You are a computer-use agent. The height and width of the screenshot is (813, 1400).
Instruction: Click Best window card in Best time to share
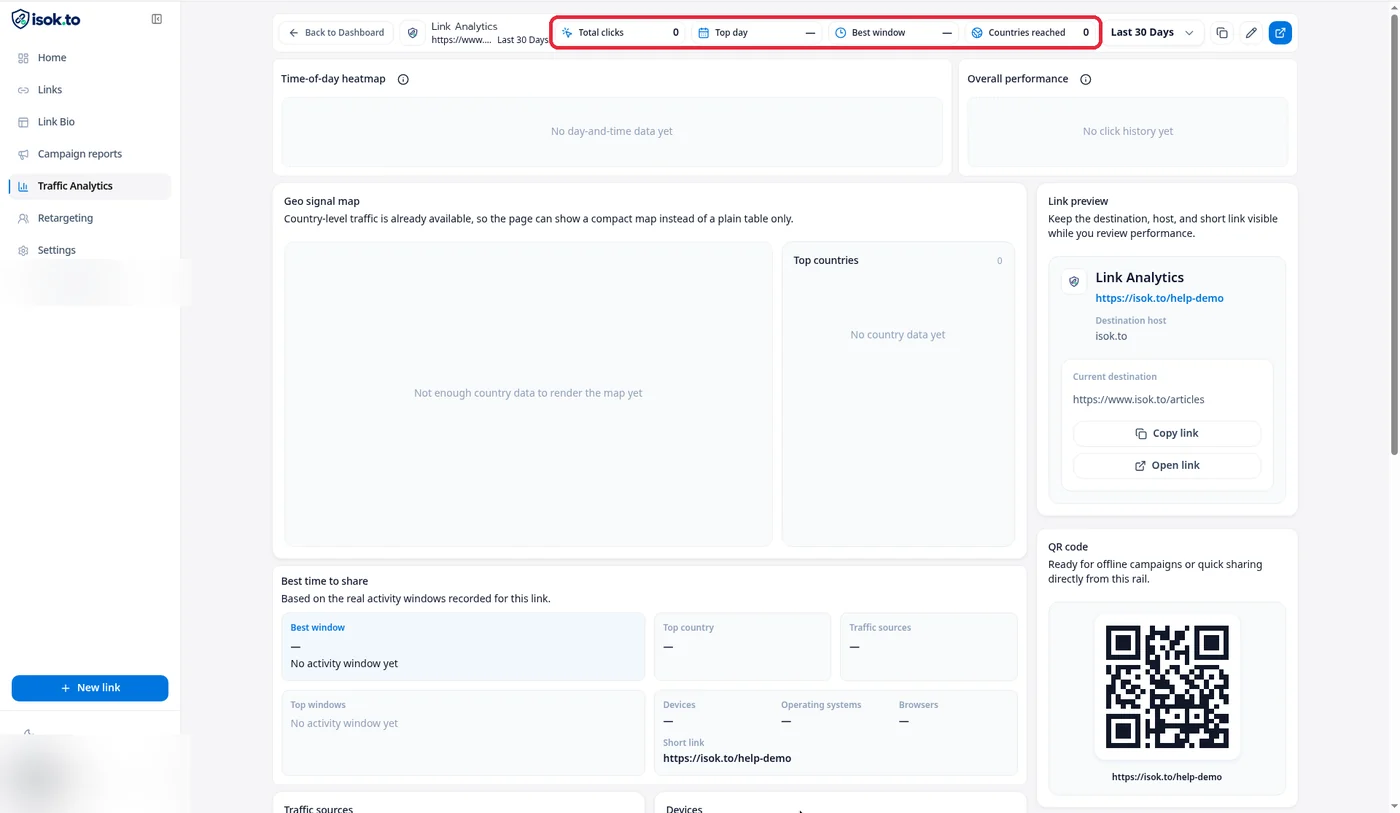(463, 646)
